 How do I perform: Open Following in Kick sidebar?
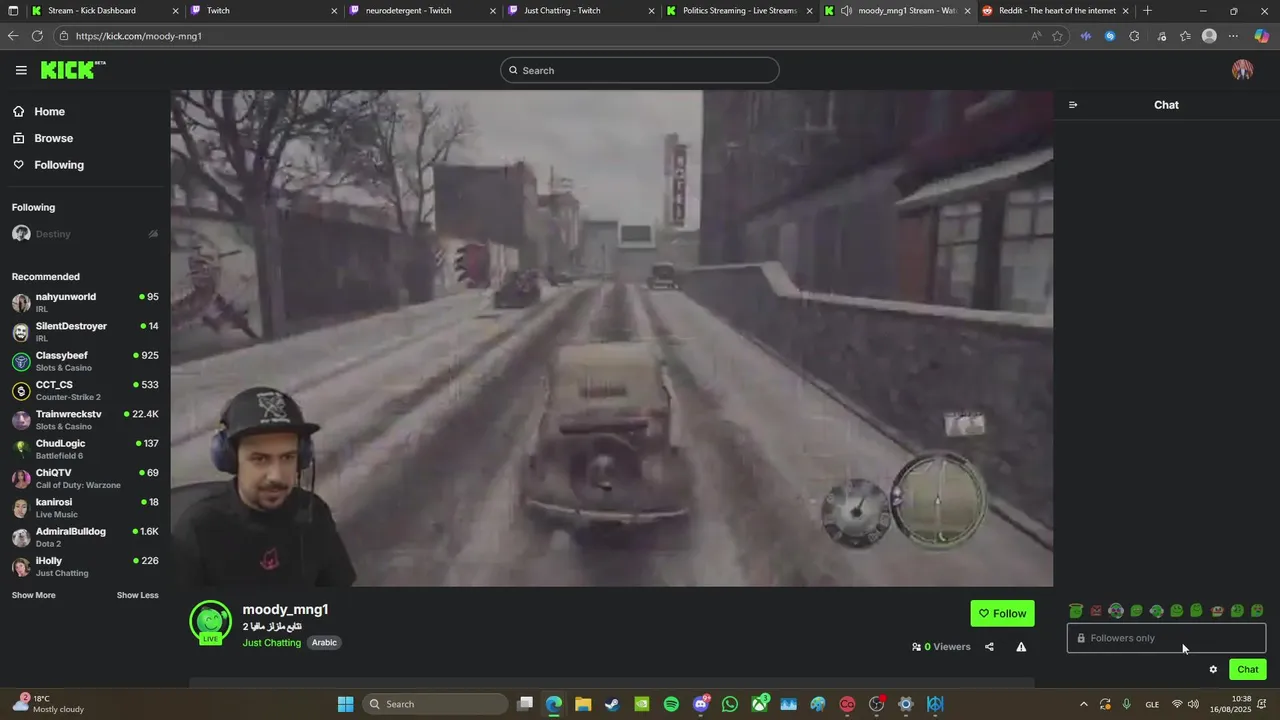point(58,165)
